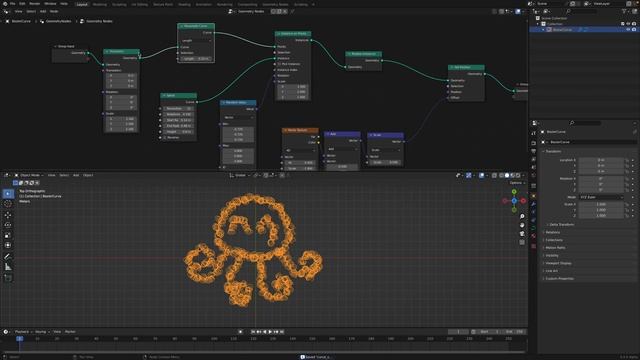Collapse the Transform panel in properties
Image resolution: width=640 pixels, height=360 pixels.
(x=553, y=151)
